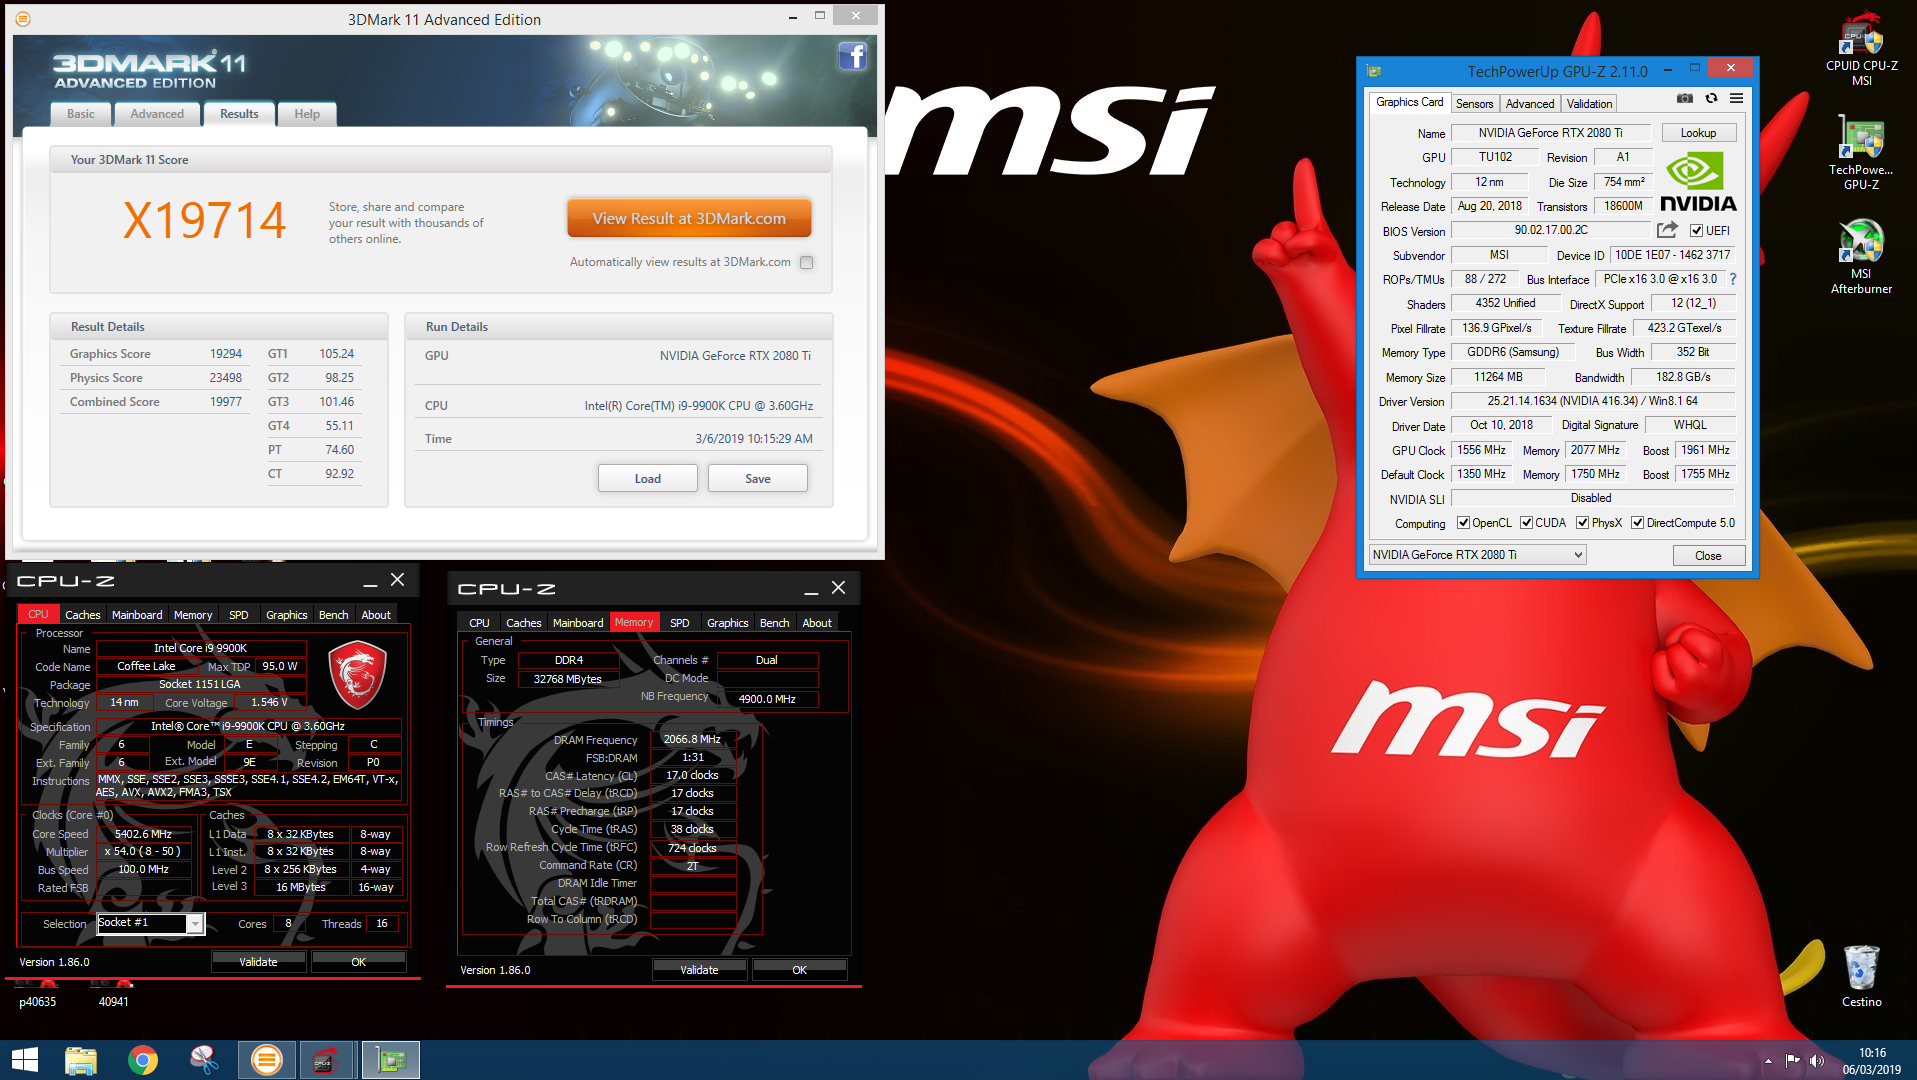Click Validate in the left CPU-Z window

tap(258, 962)
